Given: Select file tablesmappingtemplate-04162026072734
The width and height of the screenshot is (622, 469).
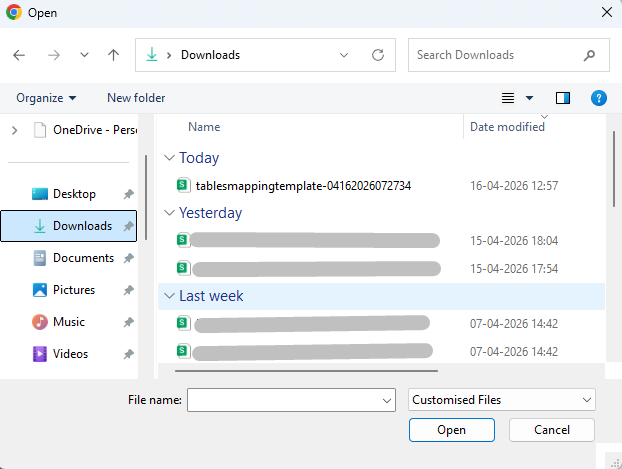Looking at the screenshot, I should (x=303, y=186).
